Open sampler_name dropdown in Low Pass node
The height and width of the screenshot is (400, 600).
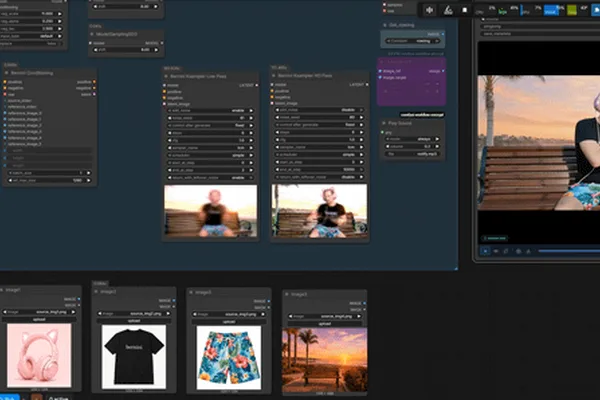click(210, 148)
